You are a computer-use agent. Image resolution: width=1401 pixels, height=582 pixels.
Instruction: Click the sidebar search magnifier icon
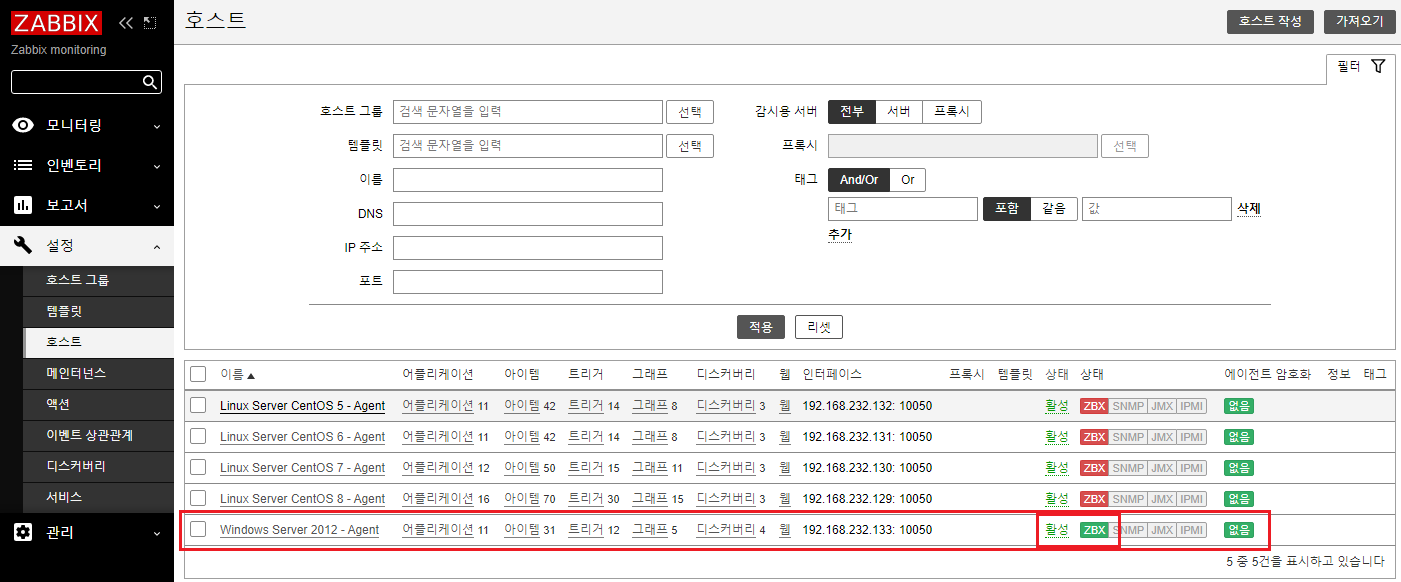click(x=149, y=82)
